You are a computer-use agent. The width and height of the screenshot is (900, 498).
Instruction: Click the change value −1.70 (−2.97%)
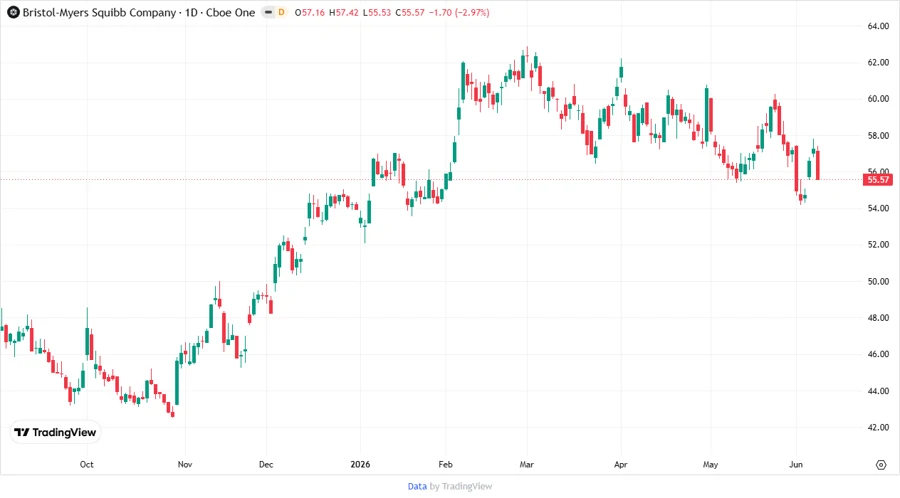click(x=459, y=12)
